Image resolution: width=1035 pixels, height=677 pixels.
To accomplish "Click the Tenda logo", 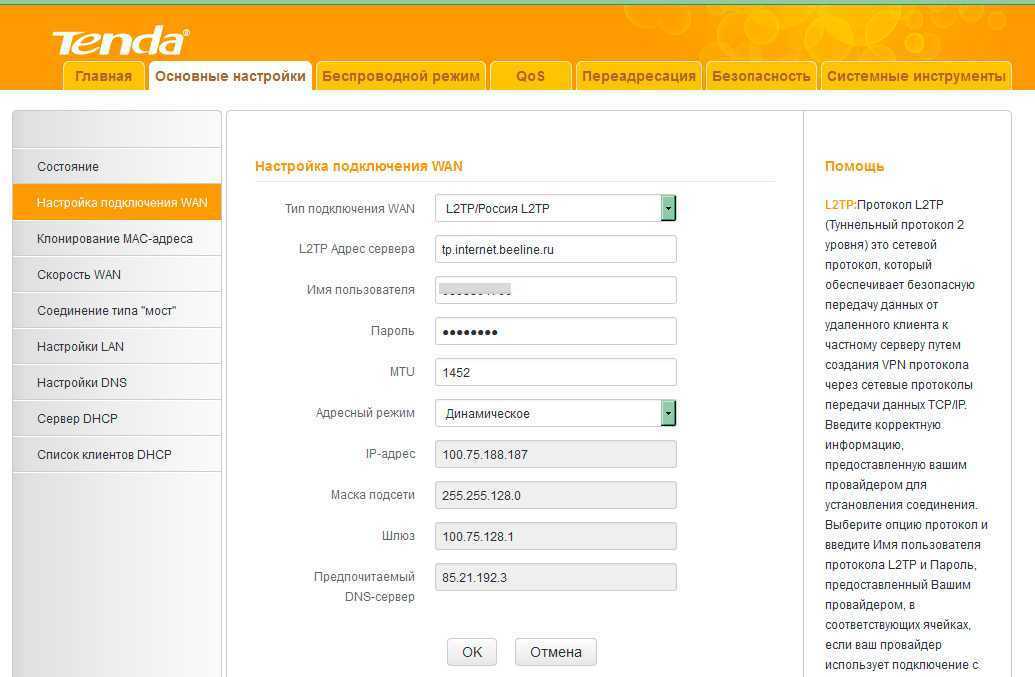I will [121, 41].
